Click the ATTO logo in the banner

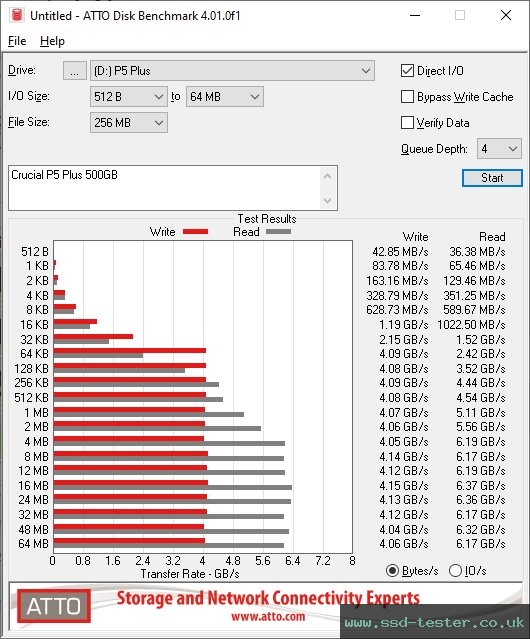click(54, 606)
